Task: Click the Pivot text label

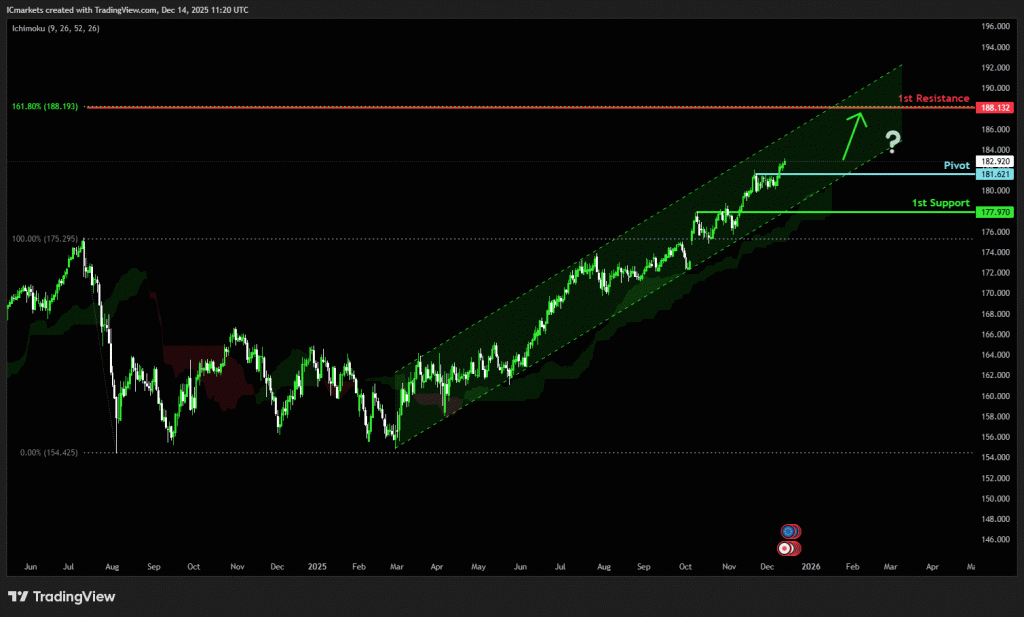Action: (x=956, y=164)
